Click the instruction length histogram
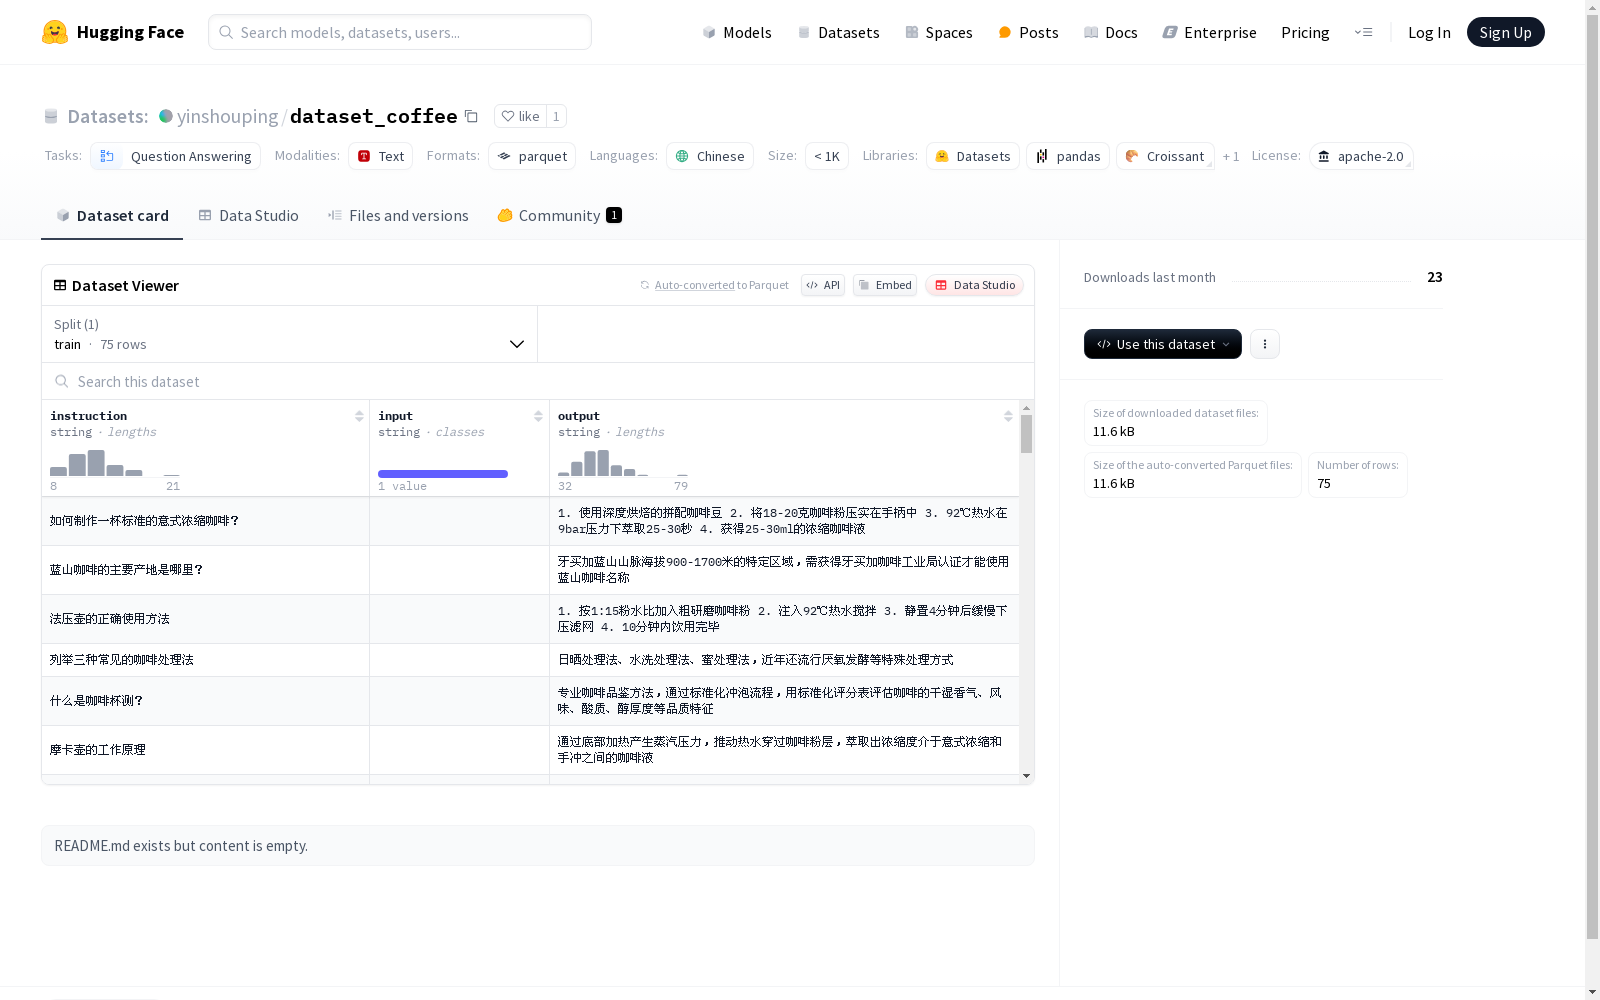The width and height of the screenshot is (1600, 1000). coord(115,463)
